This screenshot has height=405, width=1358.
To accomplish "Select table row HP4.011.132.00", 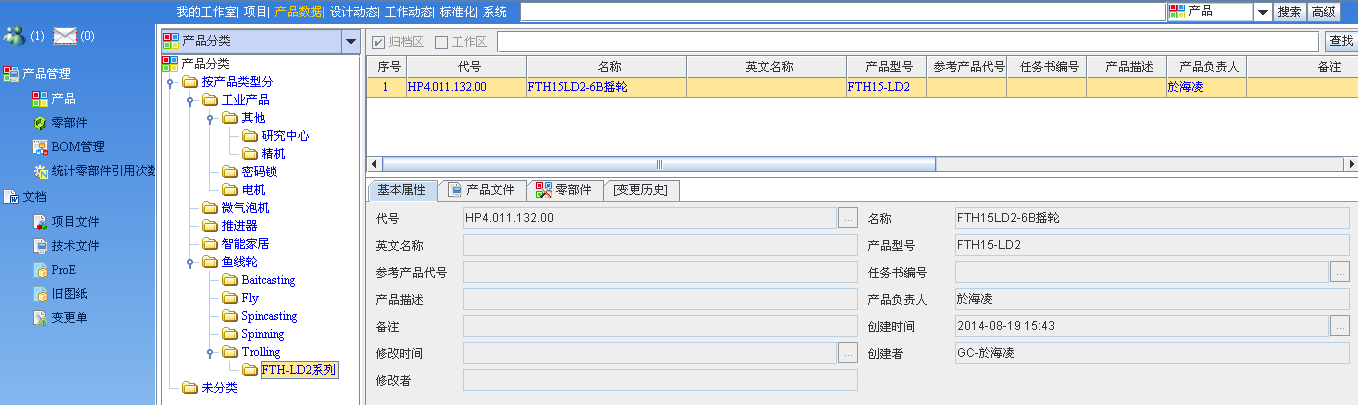I will tap(862, 87).
